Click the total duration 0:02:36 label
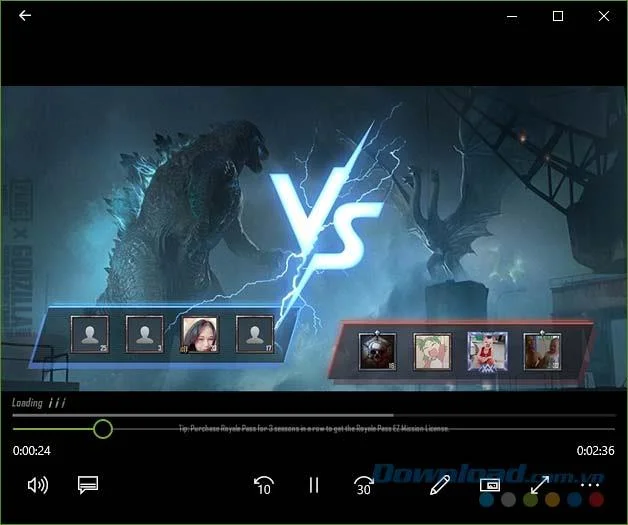628x525 pixels. [595, 451]
